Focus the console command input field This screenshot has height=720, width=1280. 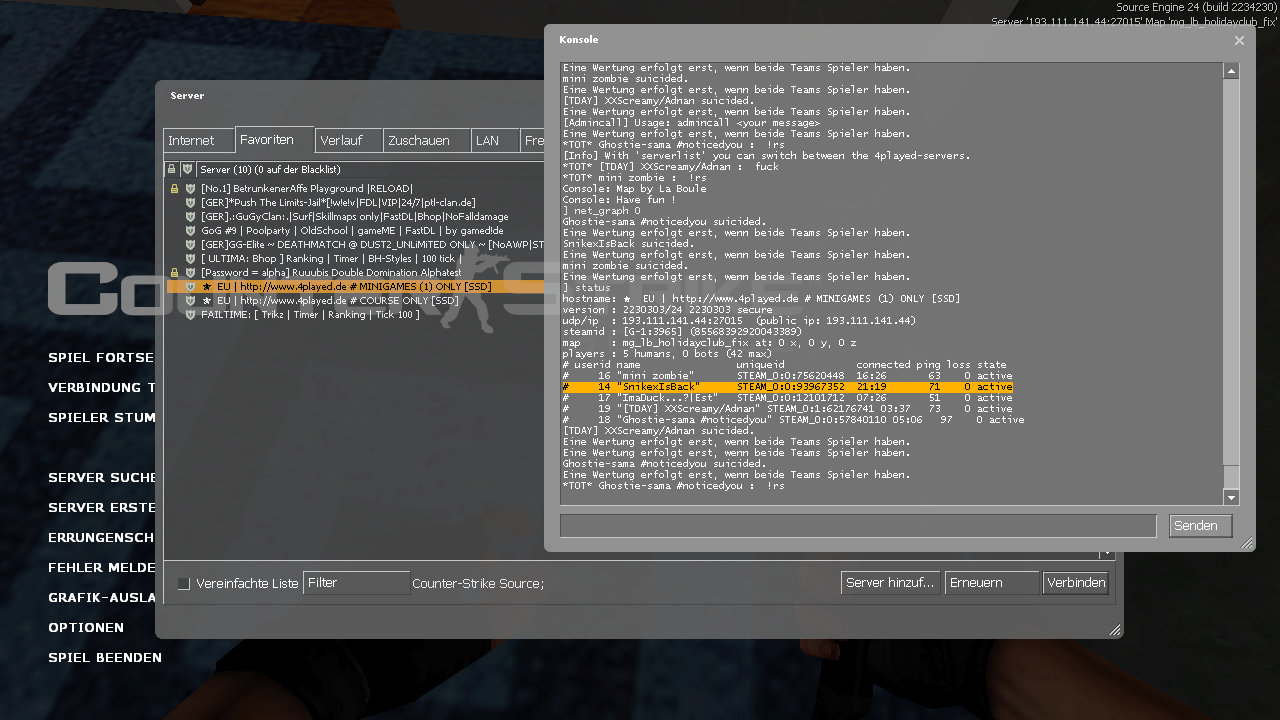click(x=858, y=526)
